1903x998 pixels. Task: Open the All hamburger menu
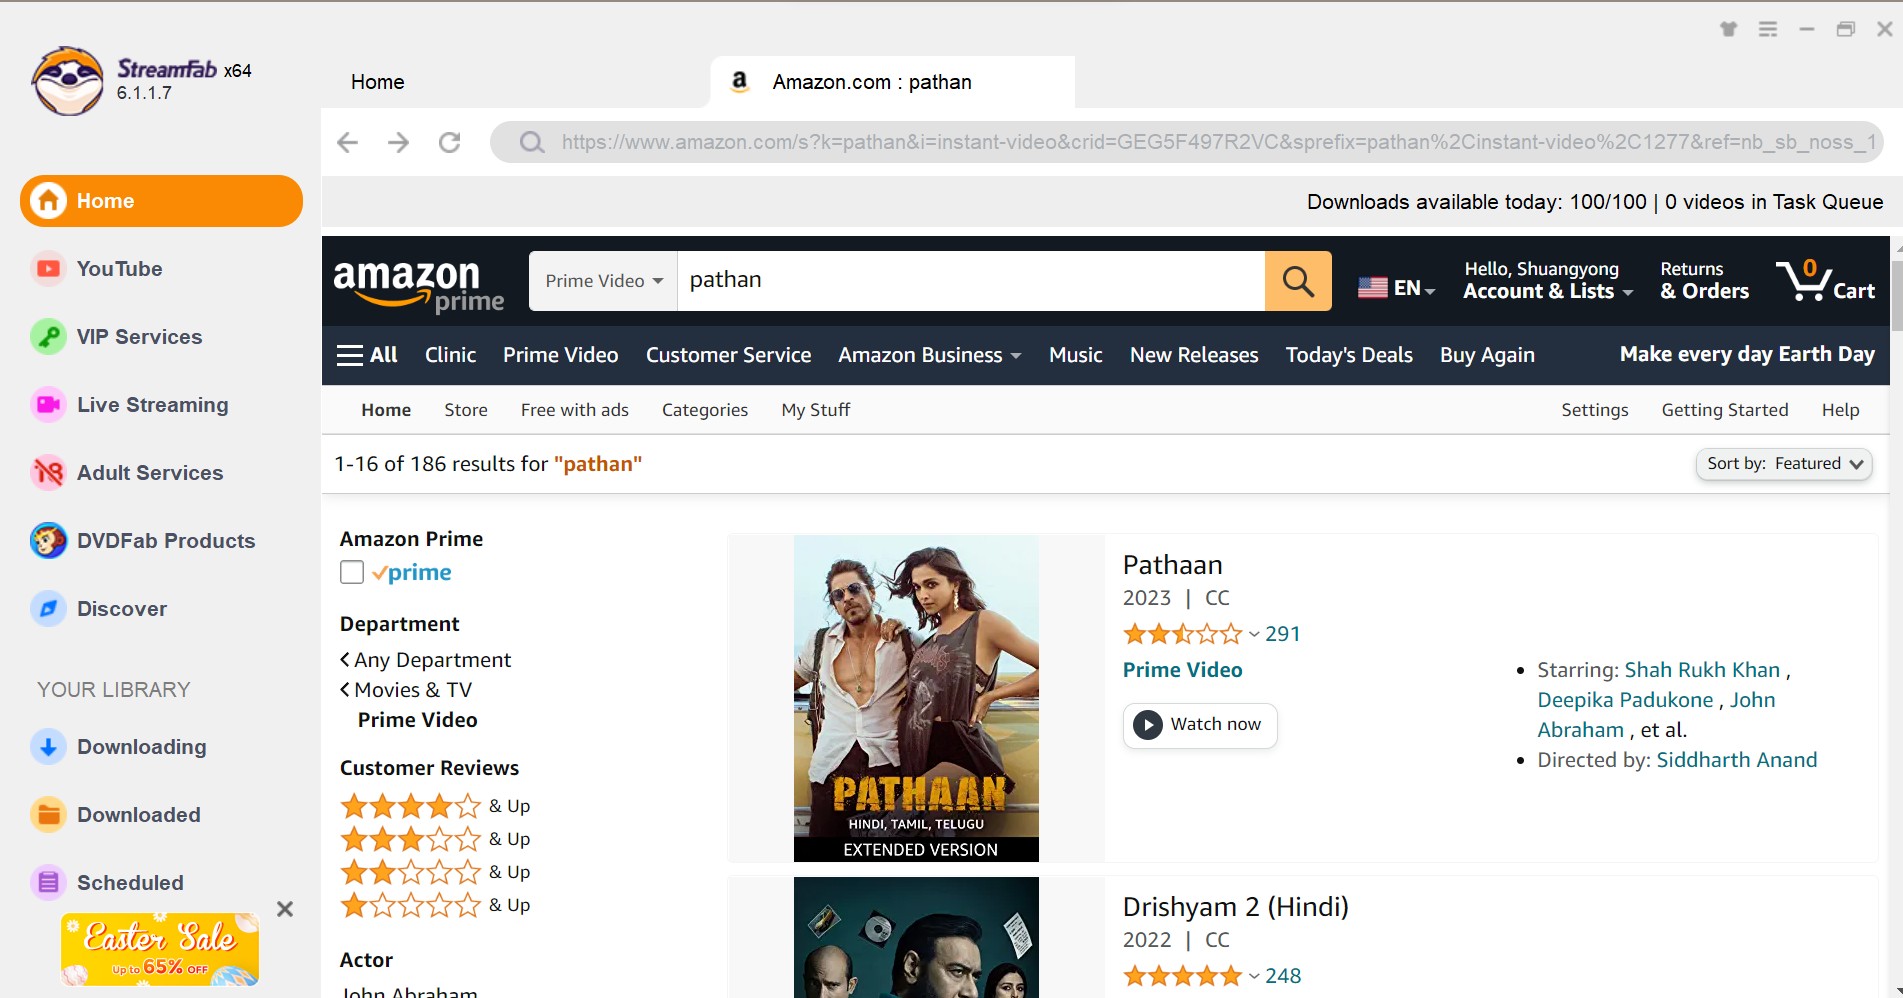point(367,355)
